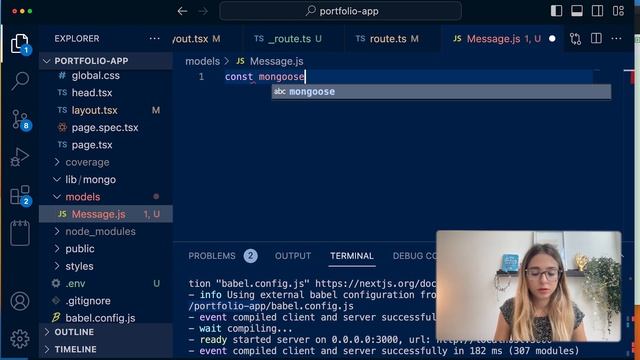
Task: Open page.spec.tsx in the explorer
Action: click(x=106, y=127)
